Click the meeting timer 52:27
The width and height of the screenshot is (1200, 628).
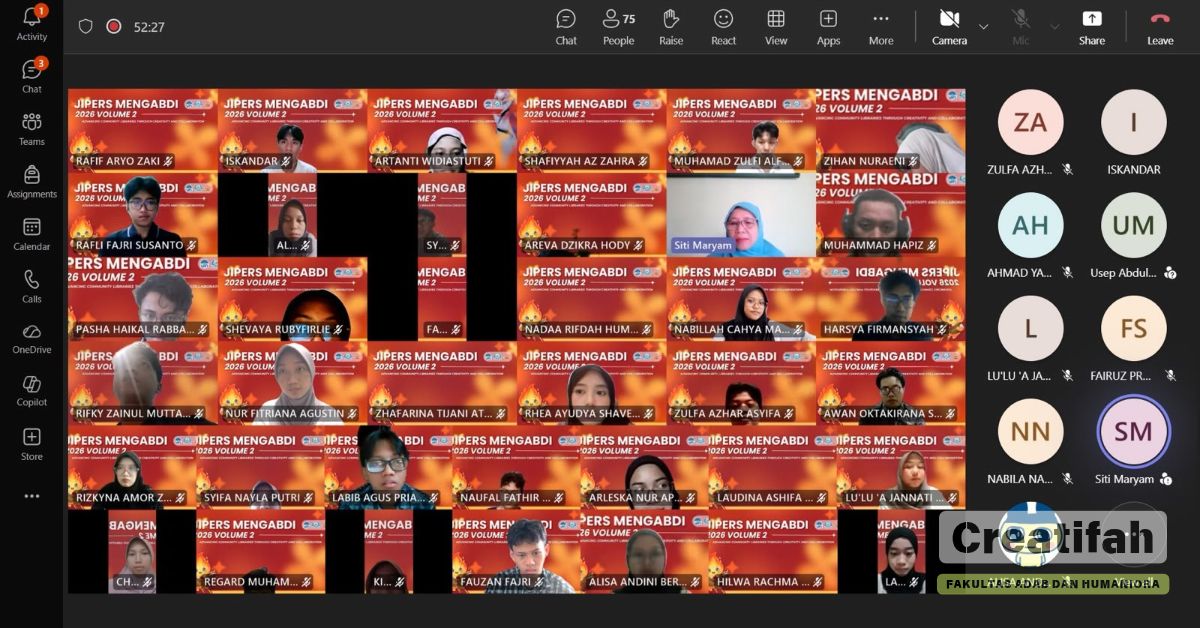tap(149, 27)
